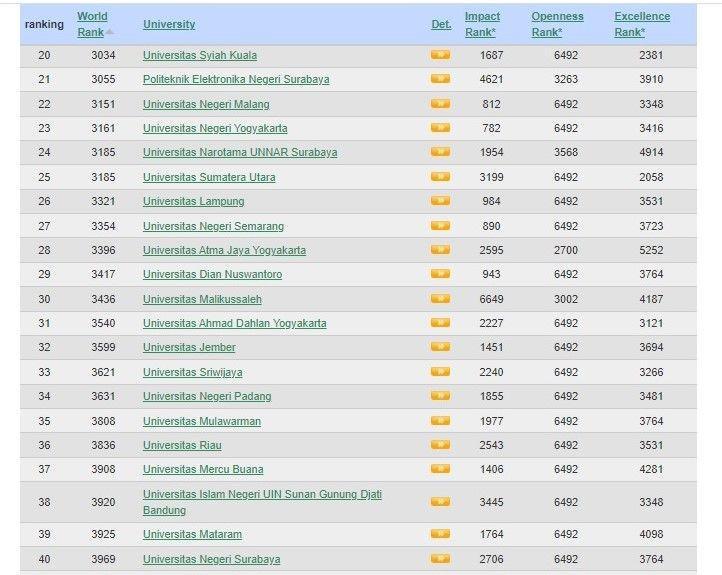Open details icon for UIN Sunan Gunung Djati
The width and height of the screenshot is (722, 575).
tap(440, 502)
